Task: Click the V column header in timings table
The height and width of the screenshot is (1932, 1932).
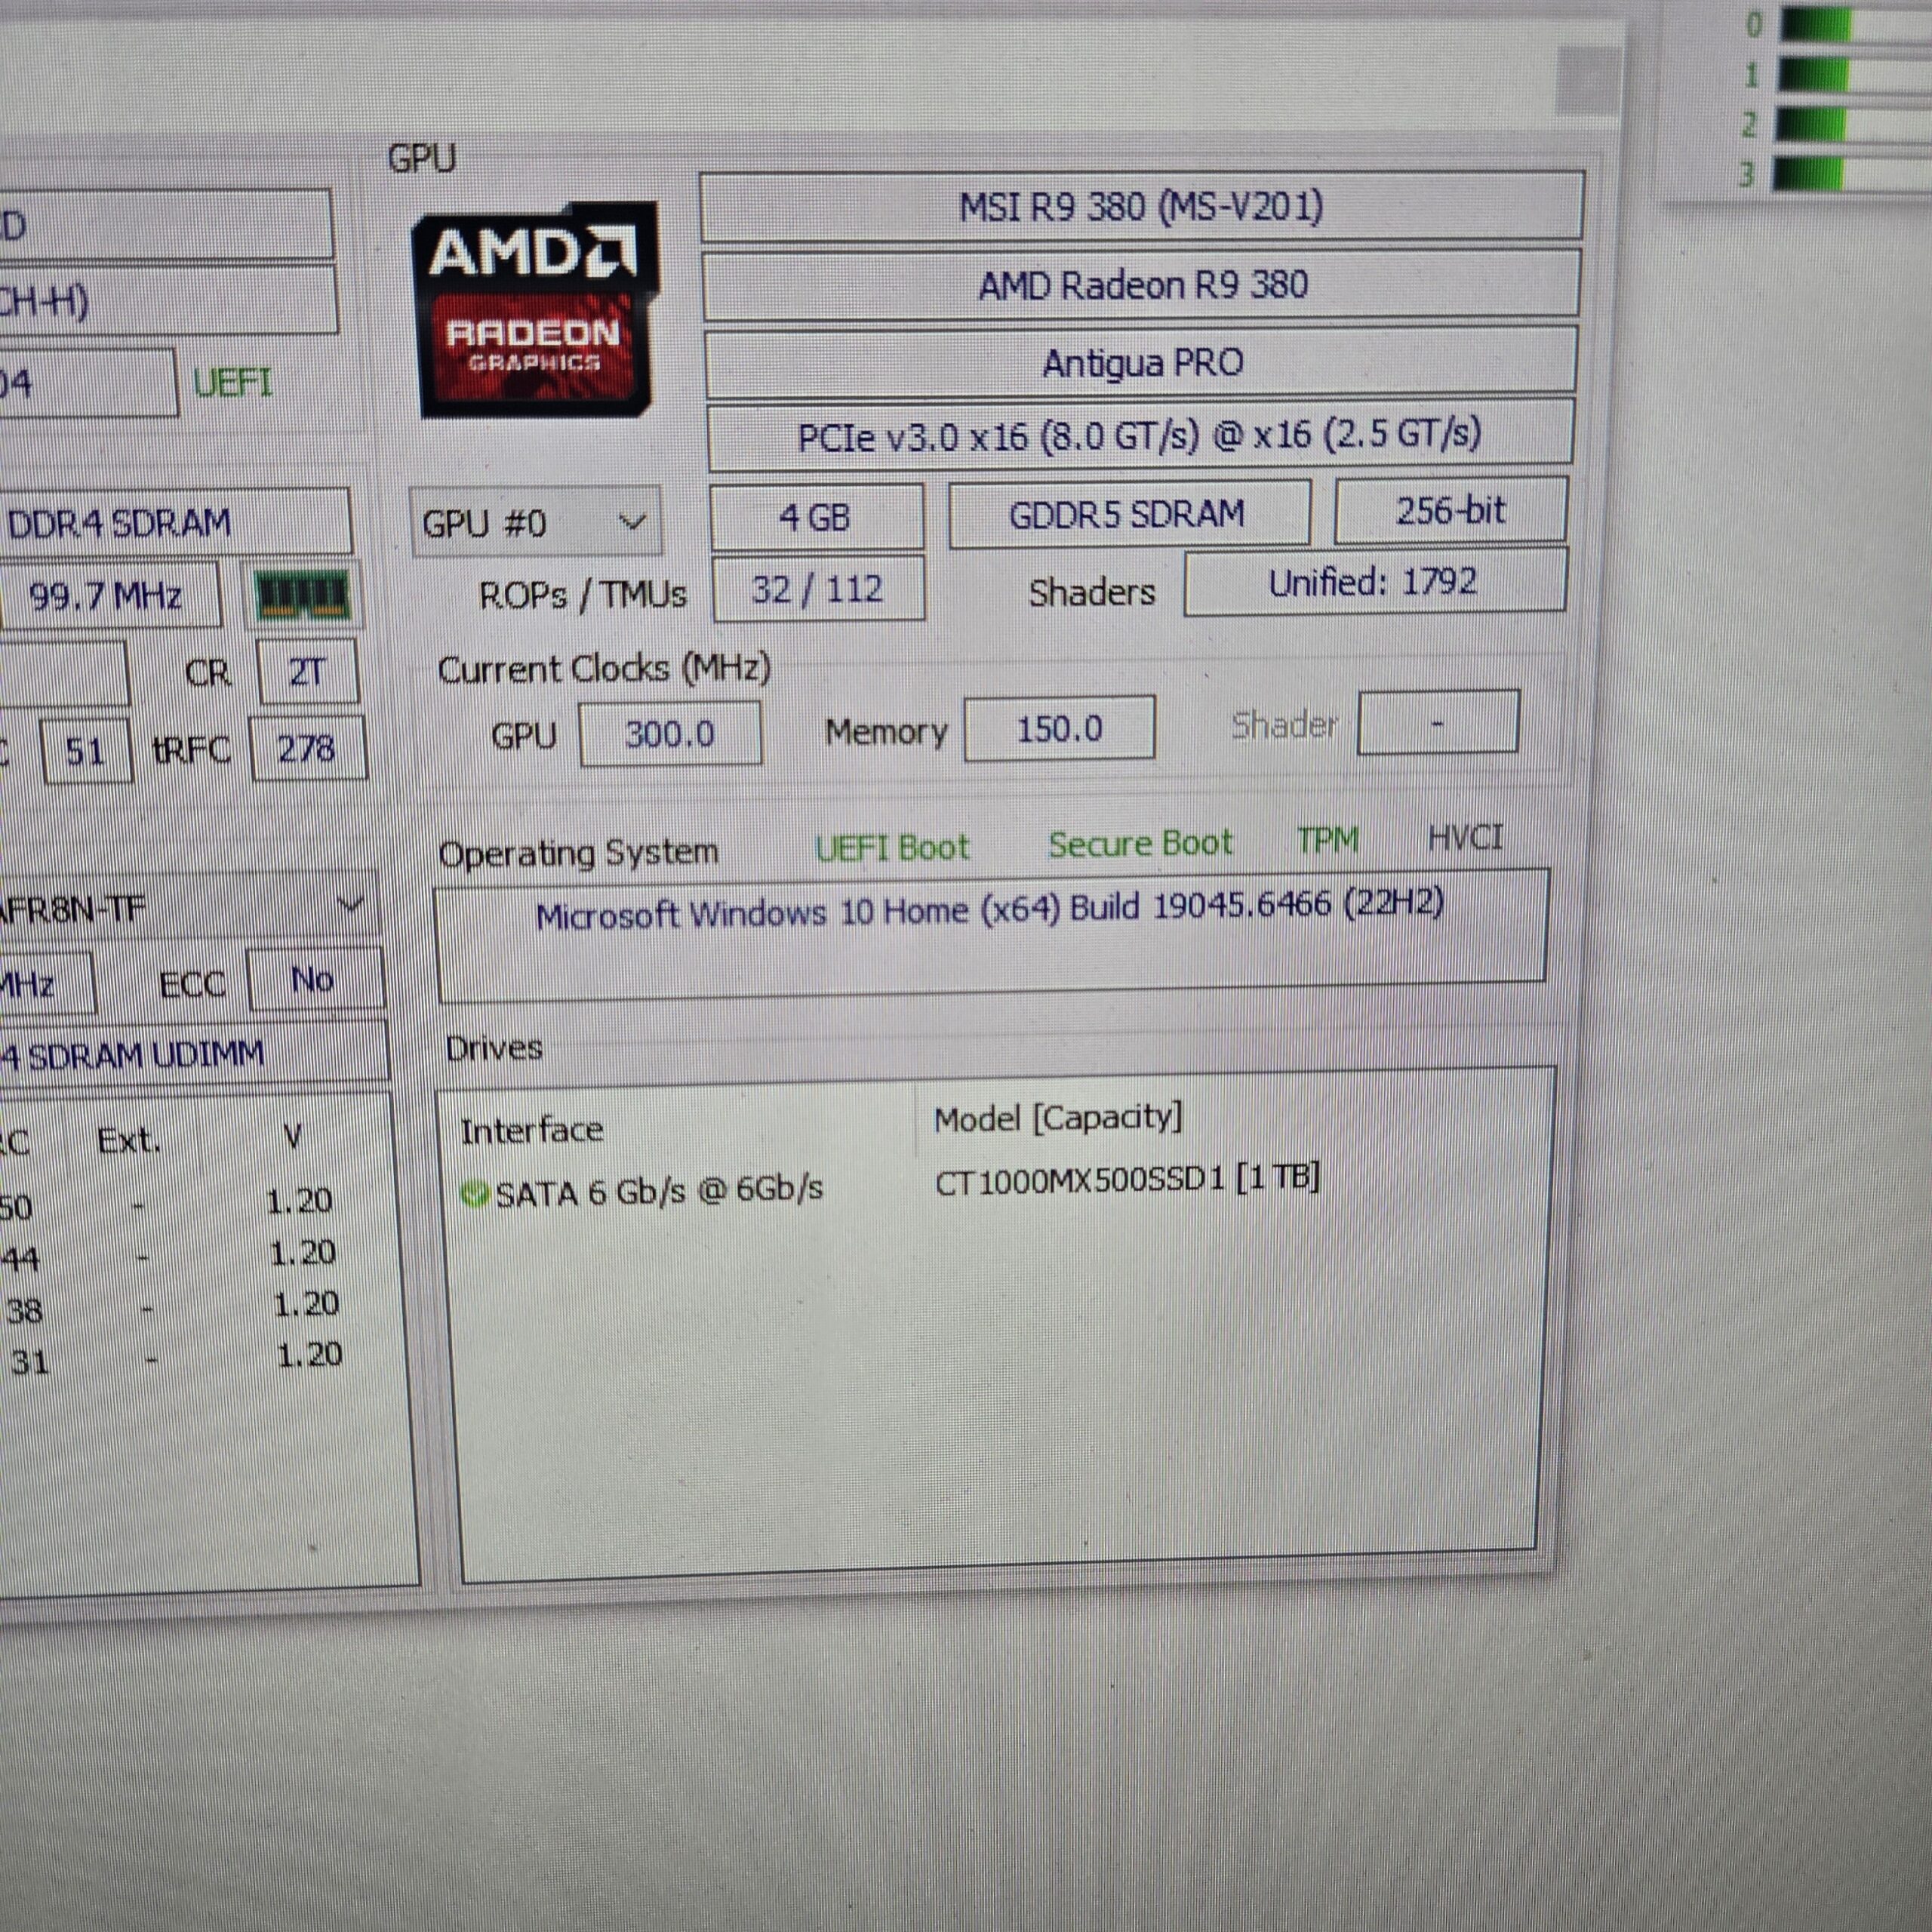Action: coord(293,1136)
